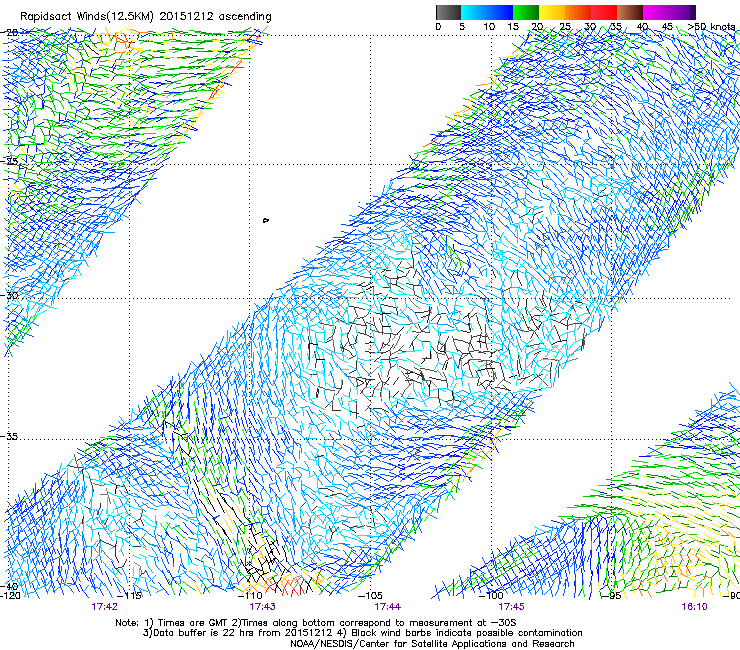Click the '-35' latitude label
Viewport: 740px width, 650px height.
click(x=10, y=437)
